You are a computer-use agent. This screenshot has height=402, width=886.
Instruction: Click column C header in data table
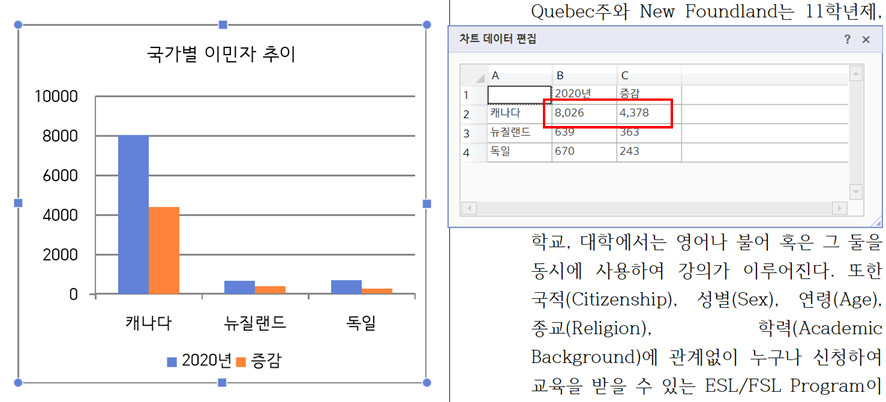point(649,75)
